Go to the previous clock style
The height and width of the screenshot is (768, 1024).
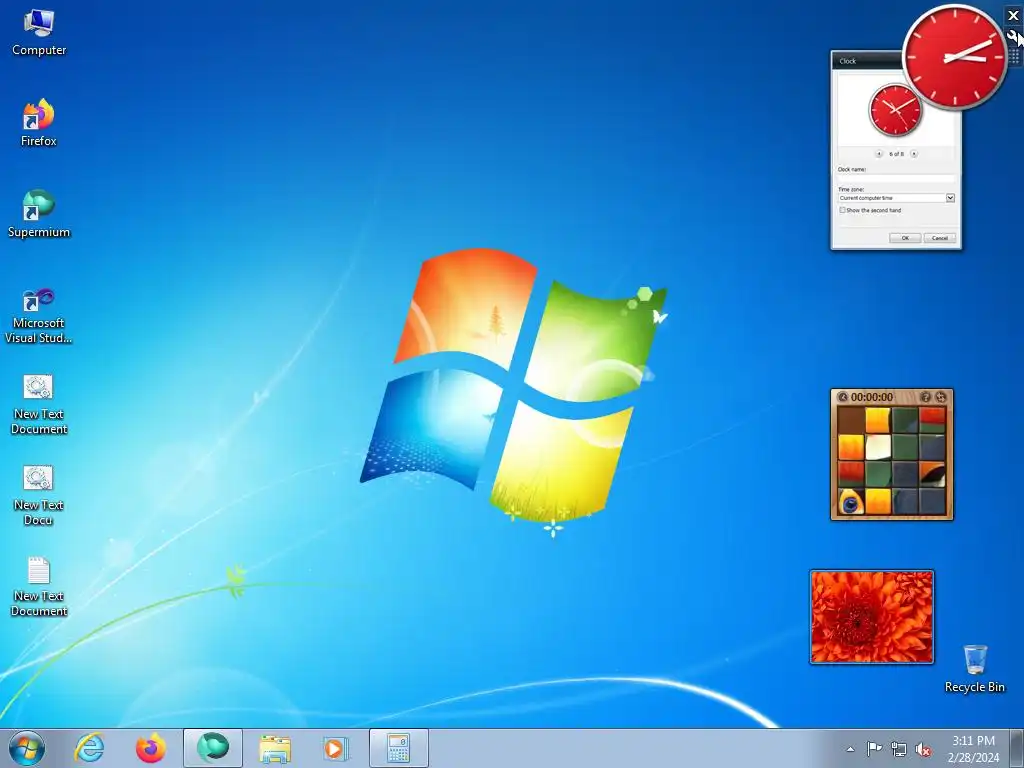click(x=879, y=154)
